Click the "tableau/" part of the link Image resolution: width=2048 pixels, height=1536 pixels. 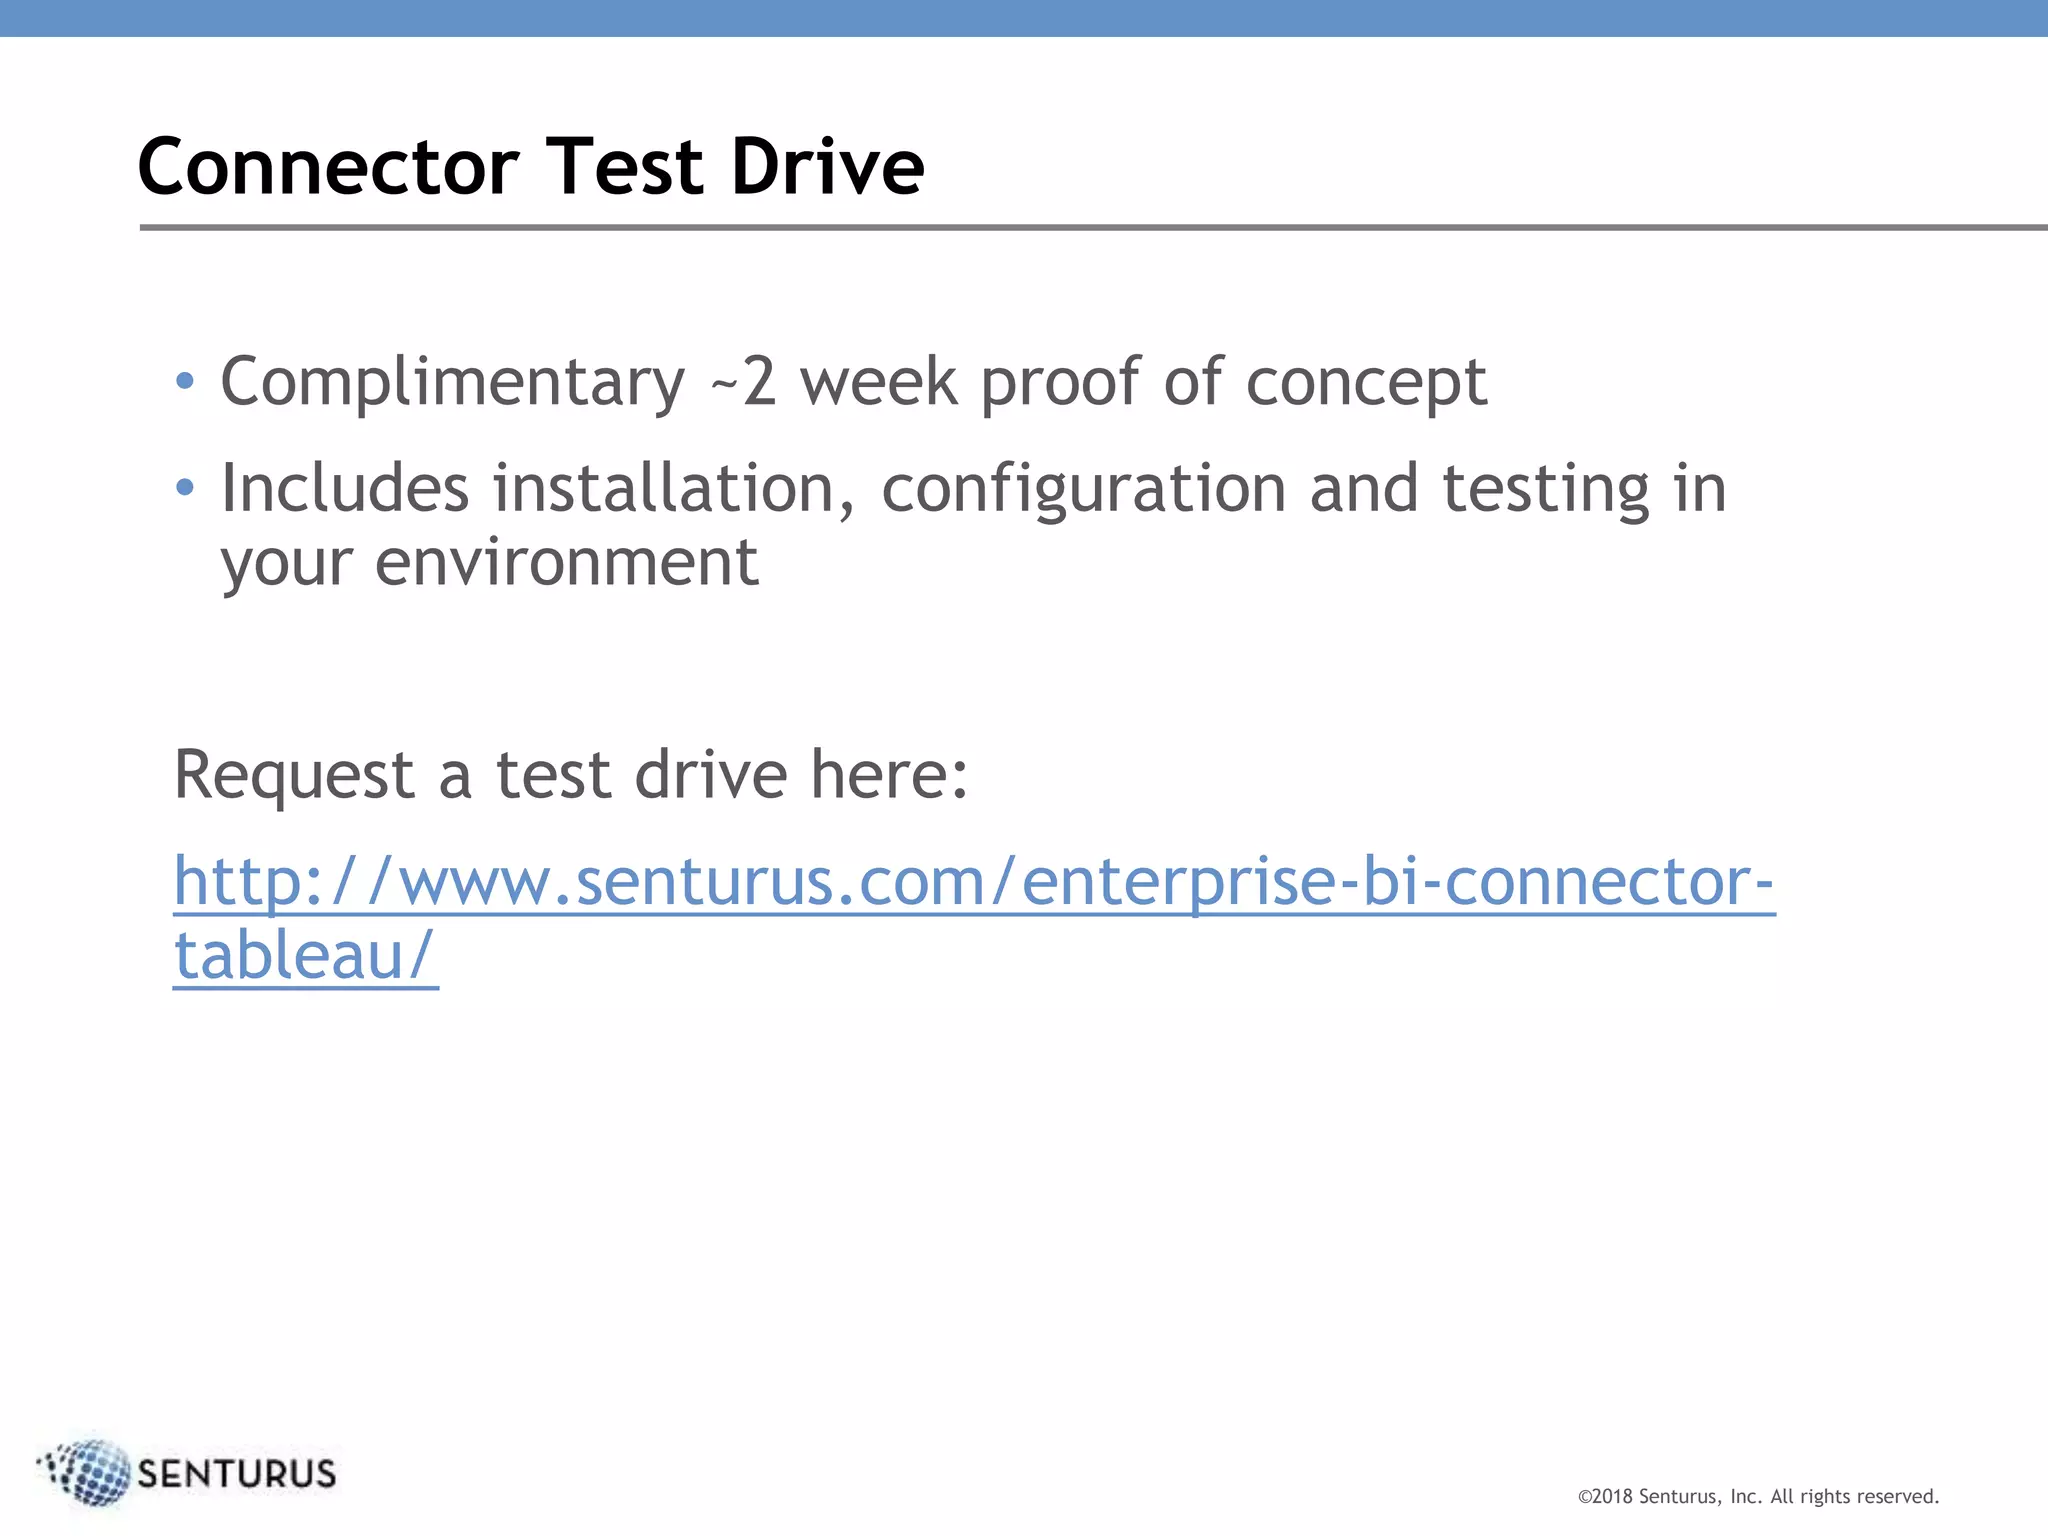[x=305, y=956]
